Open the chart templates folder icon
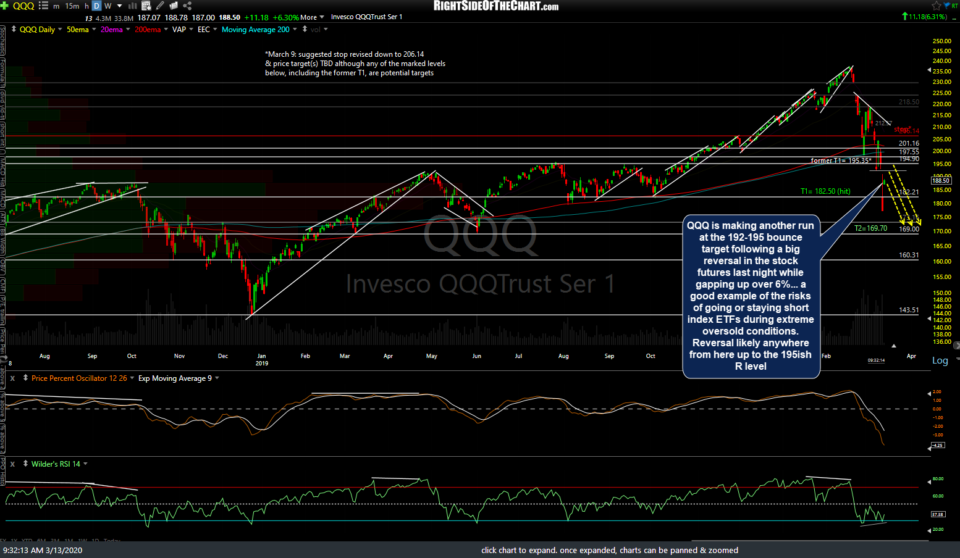Screen dimensions: 960x558 173,6
